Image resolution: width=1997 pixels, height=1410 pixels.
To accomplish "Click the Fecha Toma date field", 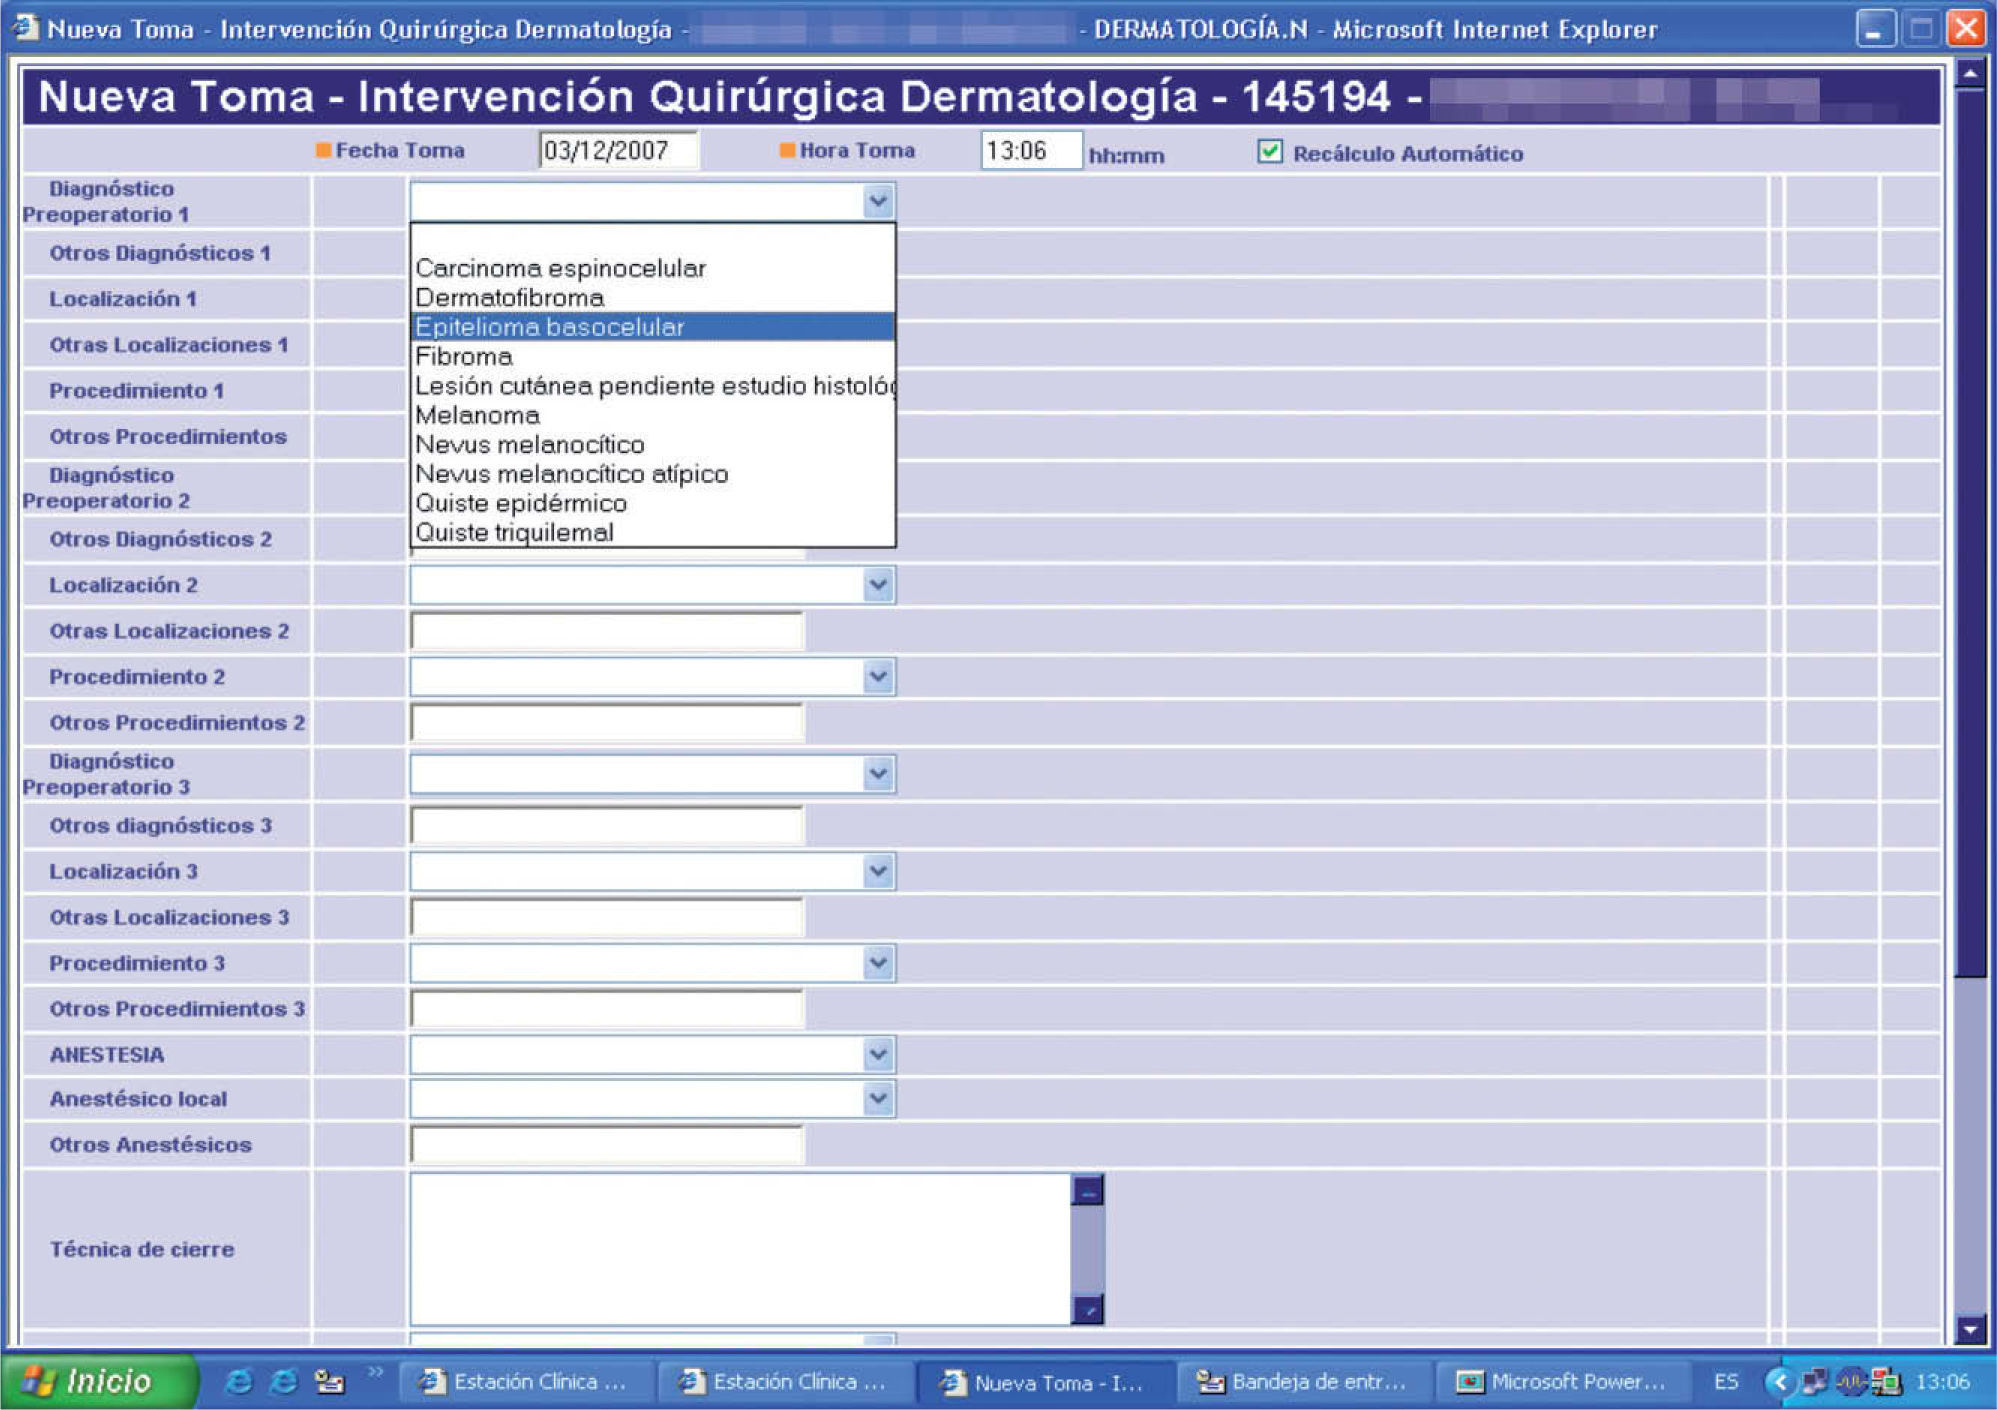I will pyautogui.click(x=616, y=151).
